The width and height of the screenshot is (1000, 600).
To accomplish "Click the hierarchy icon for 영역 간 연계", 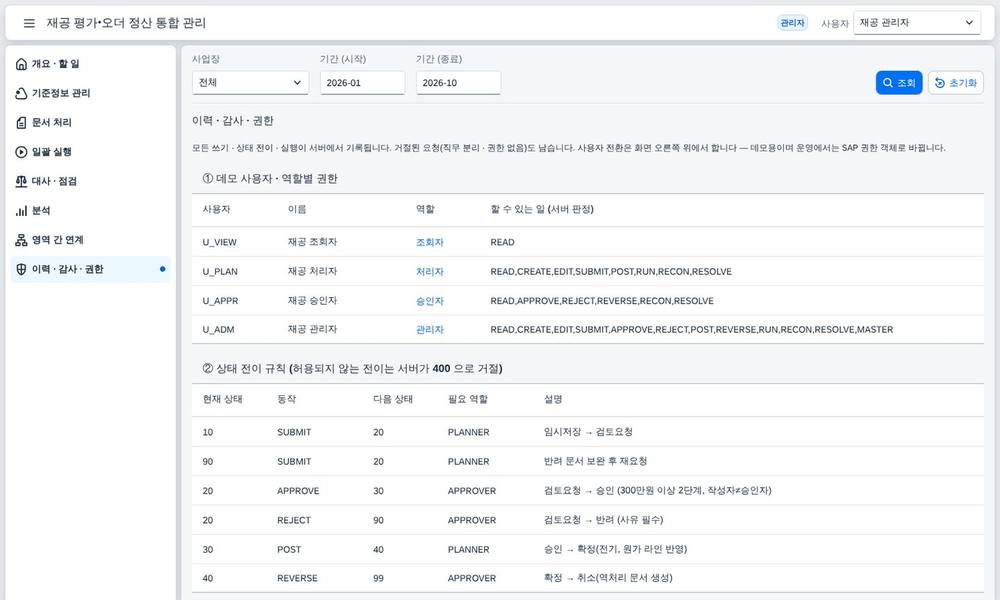I will point(21,240).
